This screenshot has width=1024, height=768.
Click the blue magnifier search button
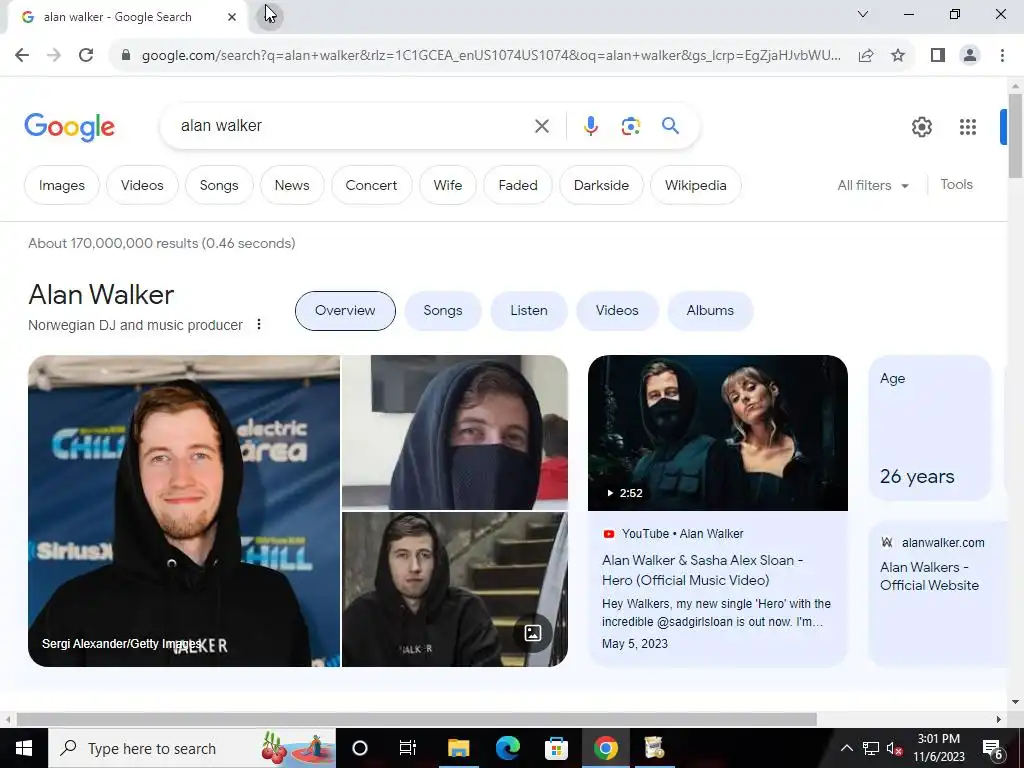[670, 126]
